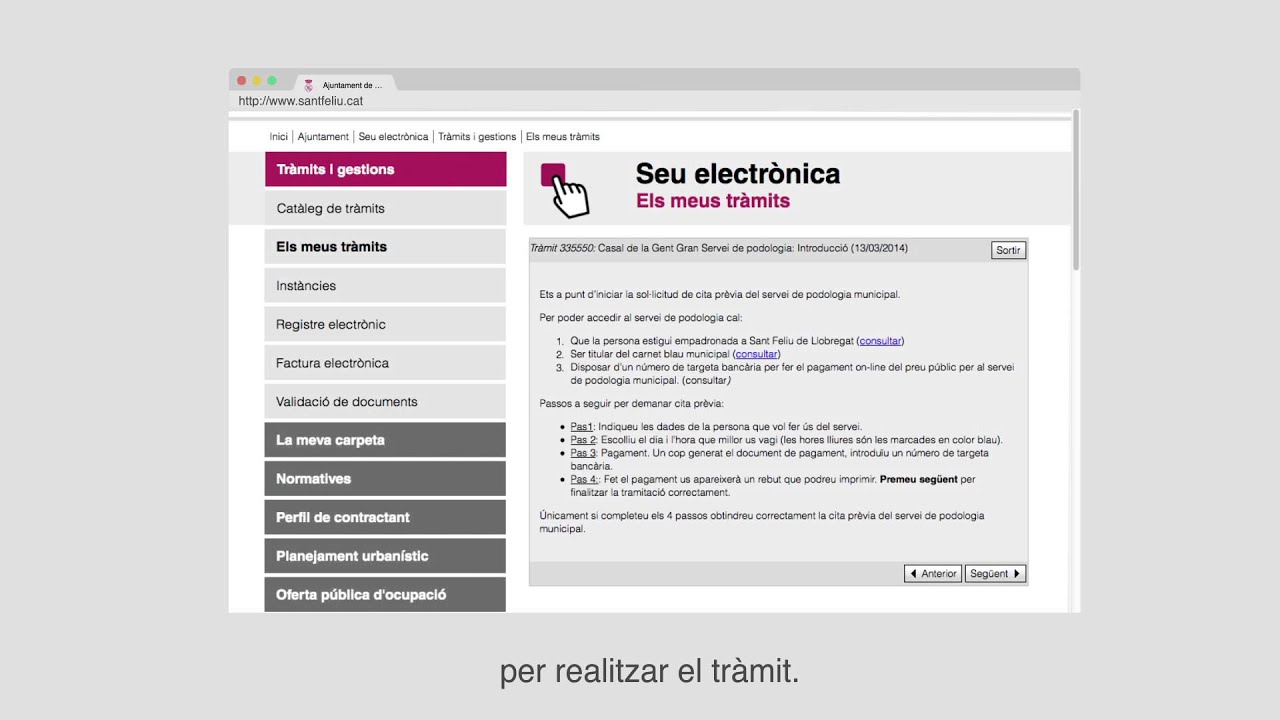Viewport: 1280px width, 720px height.
Task: Open the first consultar link about empadronament
Action: (879, 340)
